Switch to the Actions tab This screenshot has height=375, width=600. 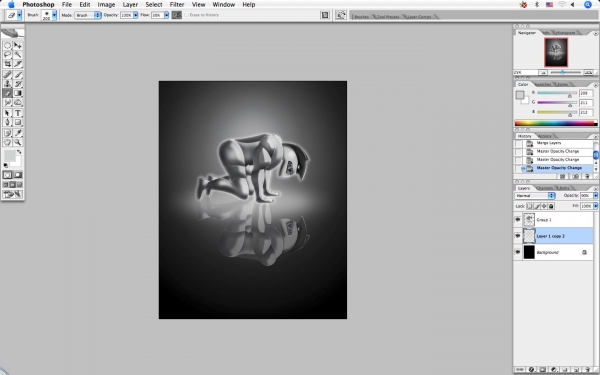[545, 136]
